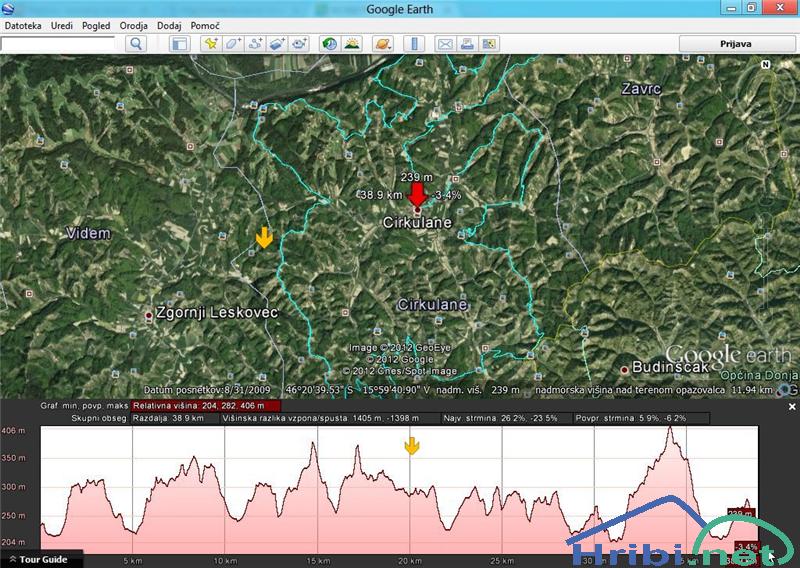800x569 pixels.
Task: Open the Uredi menu
Action: [62, 26]
